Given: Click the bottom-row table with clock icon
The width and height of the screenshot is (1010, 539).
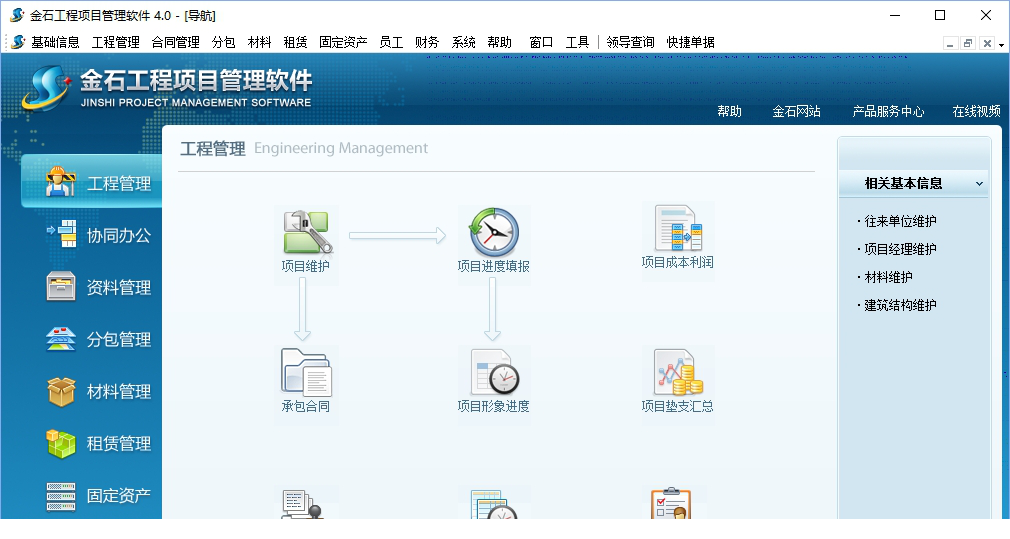Looking at the screenshot, I should 494,504.
